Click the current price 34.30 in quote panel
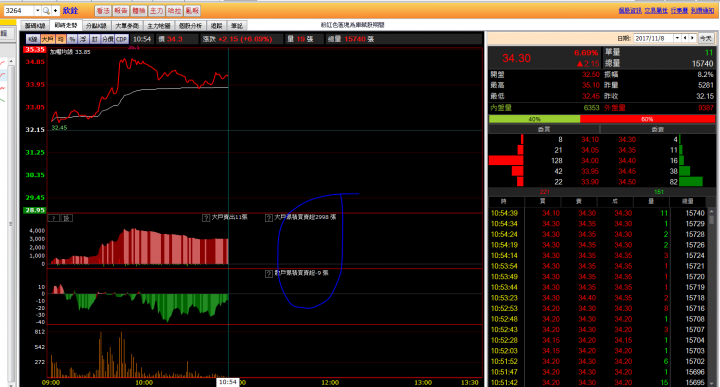This screenshot has width=720, height=387. pos(516,58)
